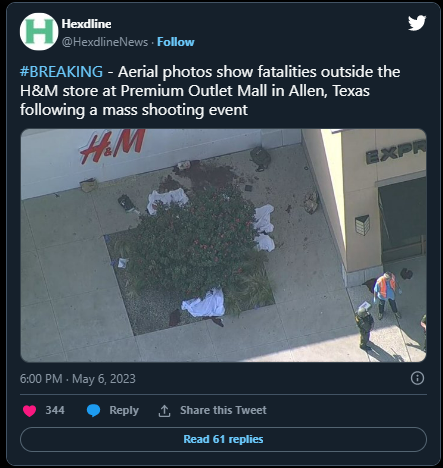Click the orange-vested worker in the photo
The image size is (443, 468).
(386, 295)
